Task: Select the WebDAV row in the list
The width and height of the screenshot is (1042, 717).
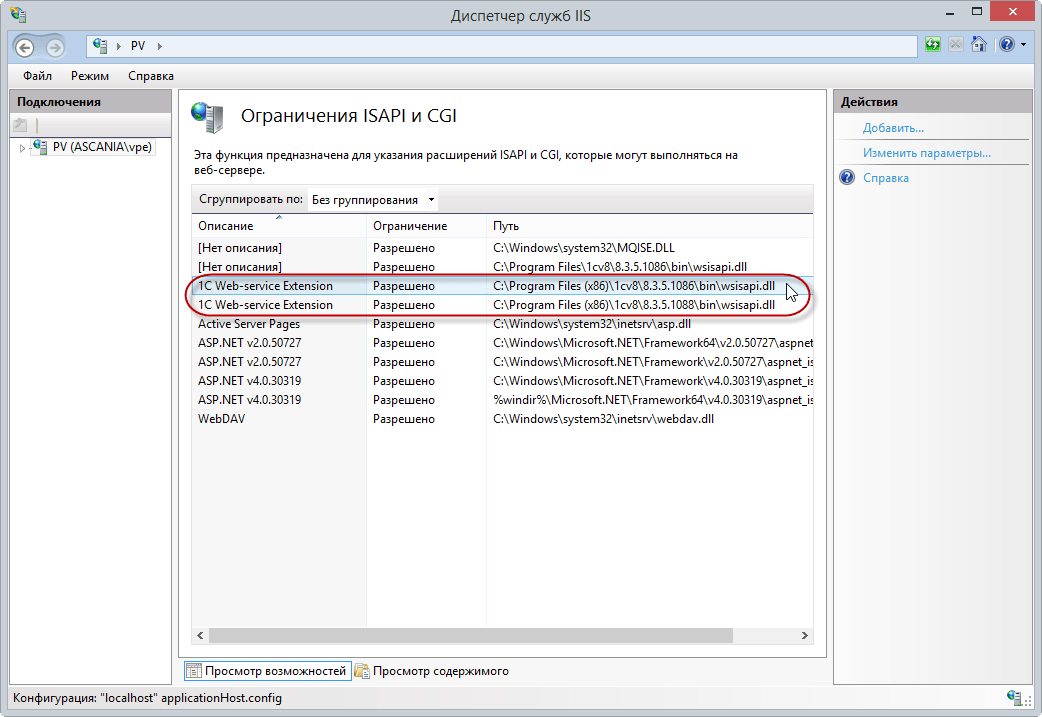Action: [222, 419]
